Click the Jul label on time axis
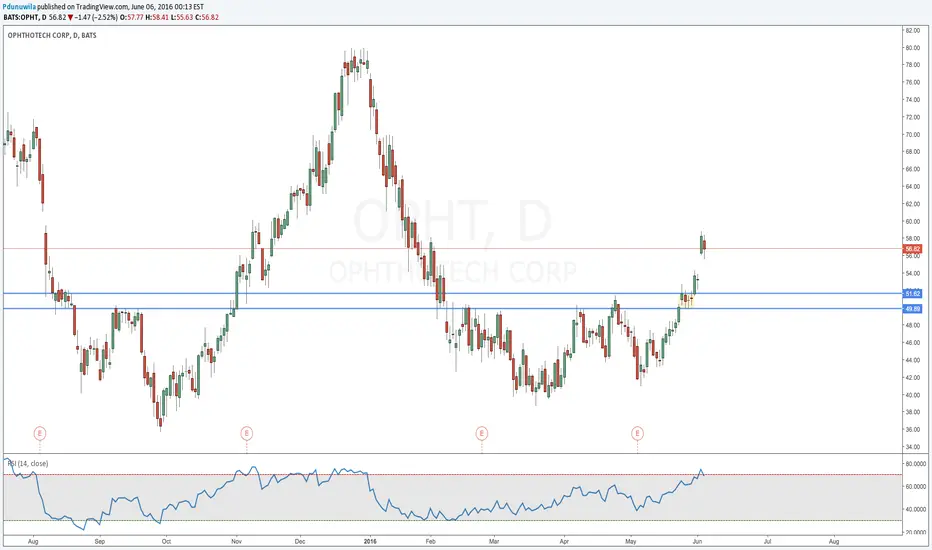Image resolution: width=932 pixels, height=550 pixels. click(x=767, y=542)
